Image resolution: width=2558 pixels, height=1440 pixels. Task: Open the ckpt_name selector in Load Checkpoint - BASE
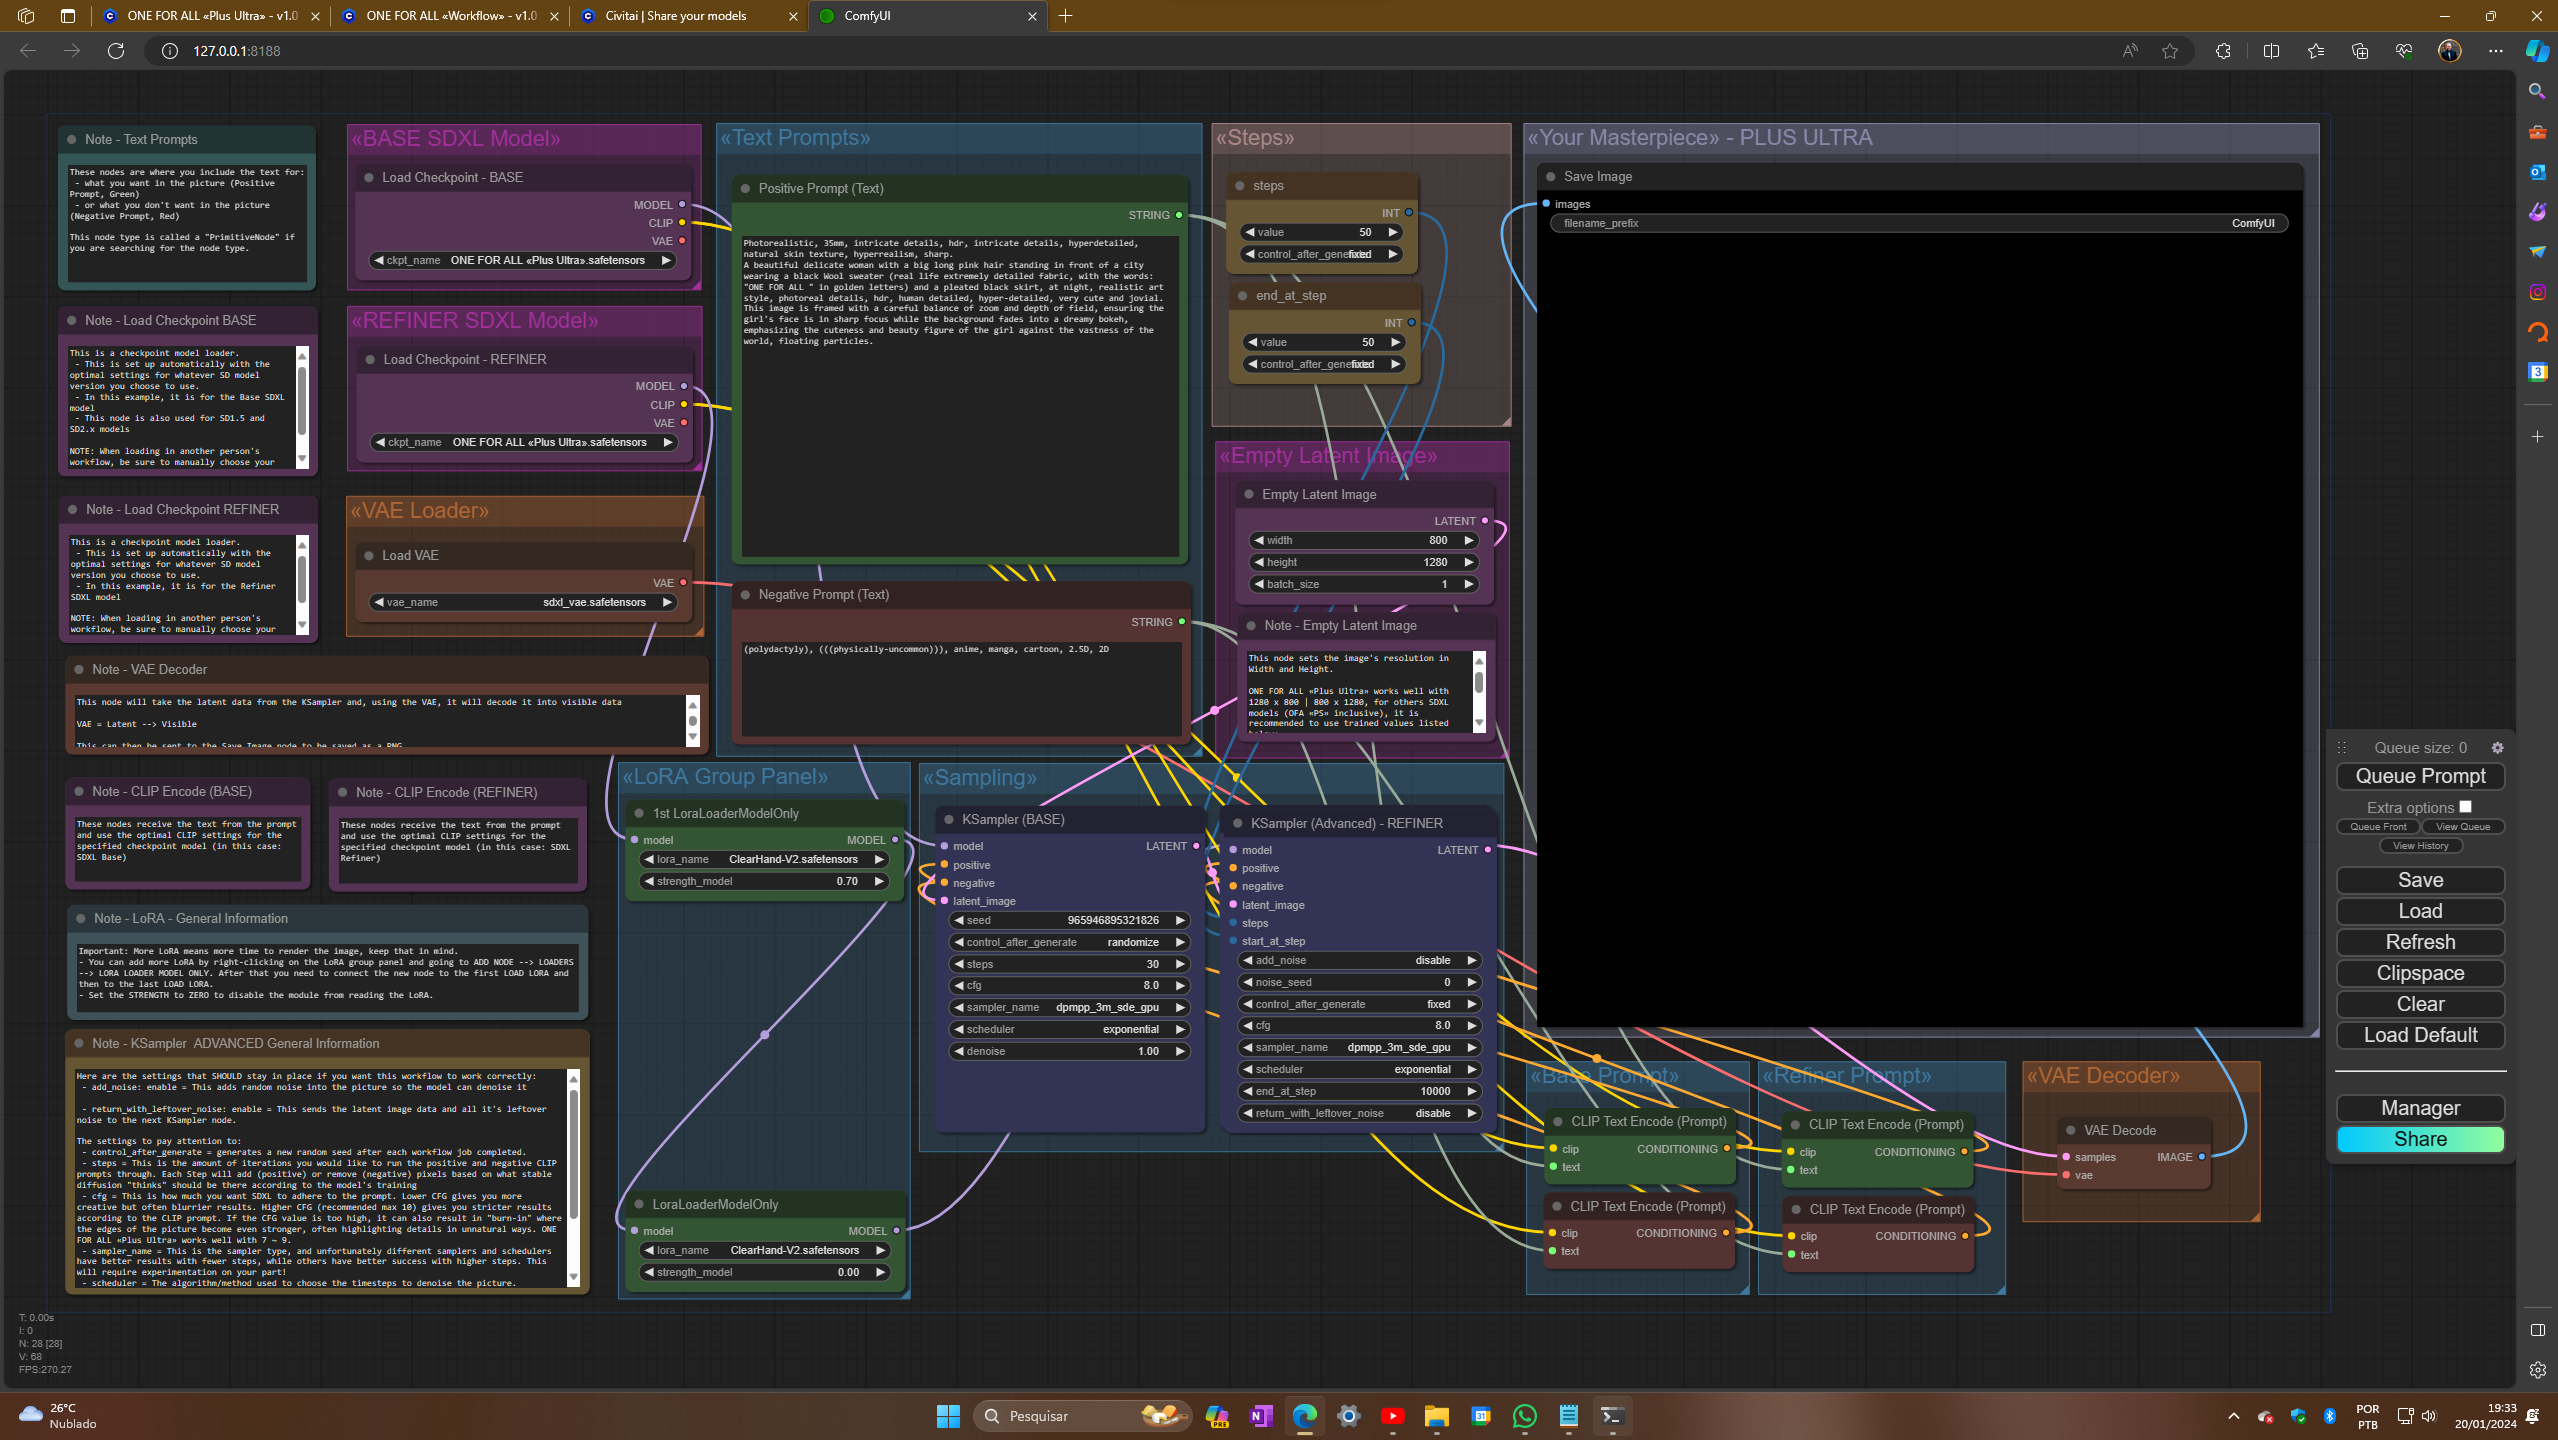(x=524, y=261)
